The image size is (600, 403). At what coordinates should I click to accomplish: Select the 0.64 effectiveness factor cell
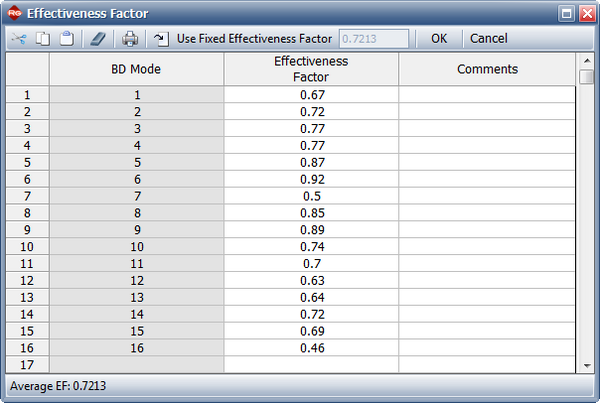pos(311,297)
